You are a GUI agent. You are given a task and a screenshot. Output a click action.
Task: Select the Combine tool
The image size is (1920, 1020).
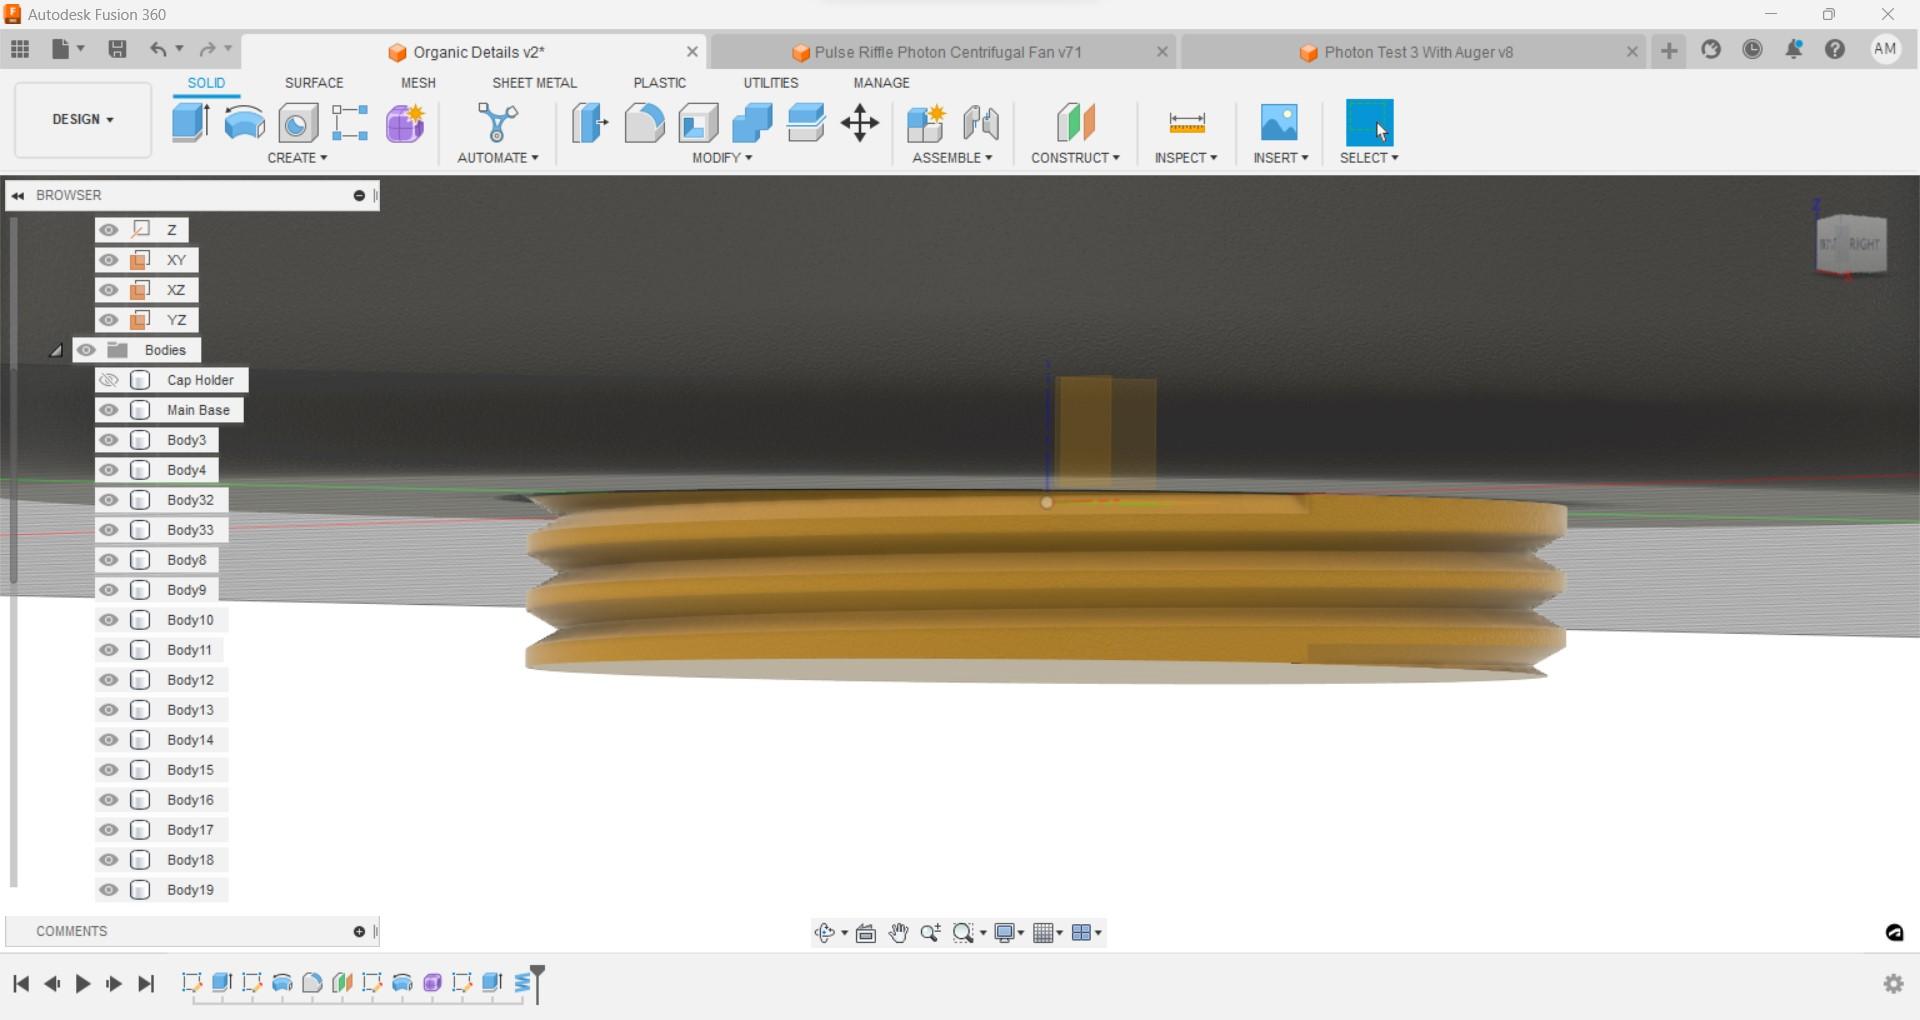[752, 123]
